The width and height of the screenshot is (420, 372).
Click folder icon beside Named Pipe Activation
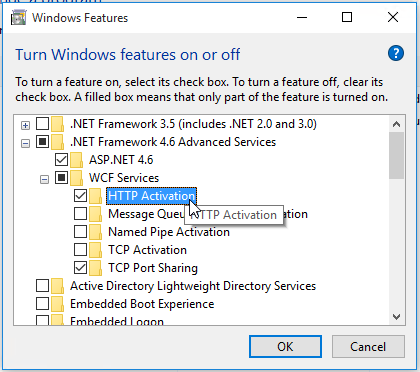point(96,232)
